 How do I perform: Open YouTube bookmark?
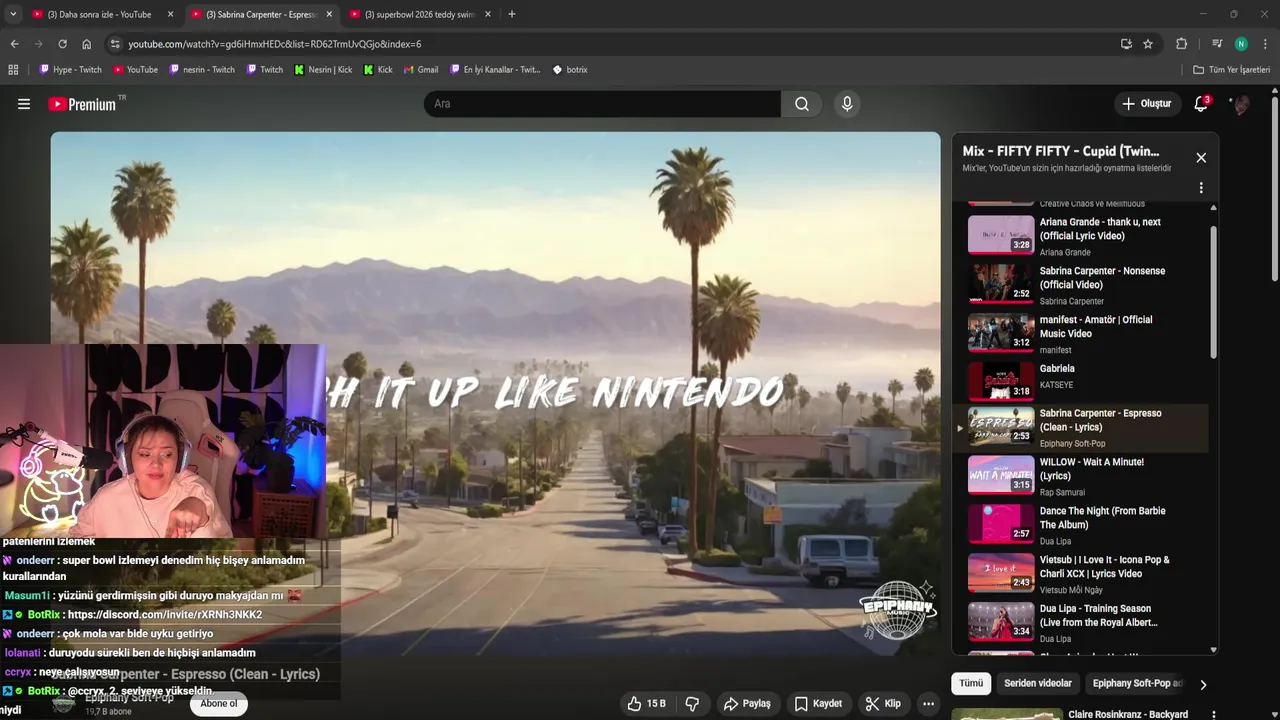(x=135, y=70)
